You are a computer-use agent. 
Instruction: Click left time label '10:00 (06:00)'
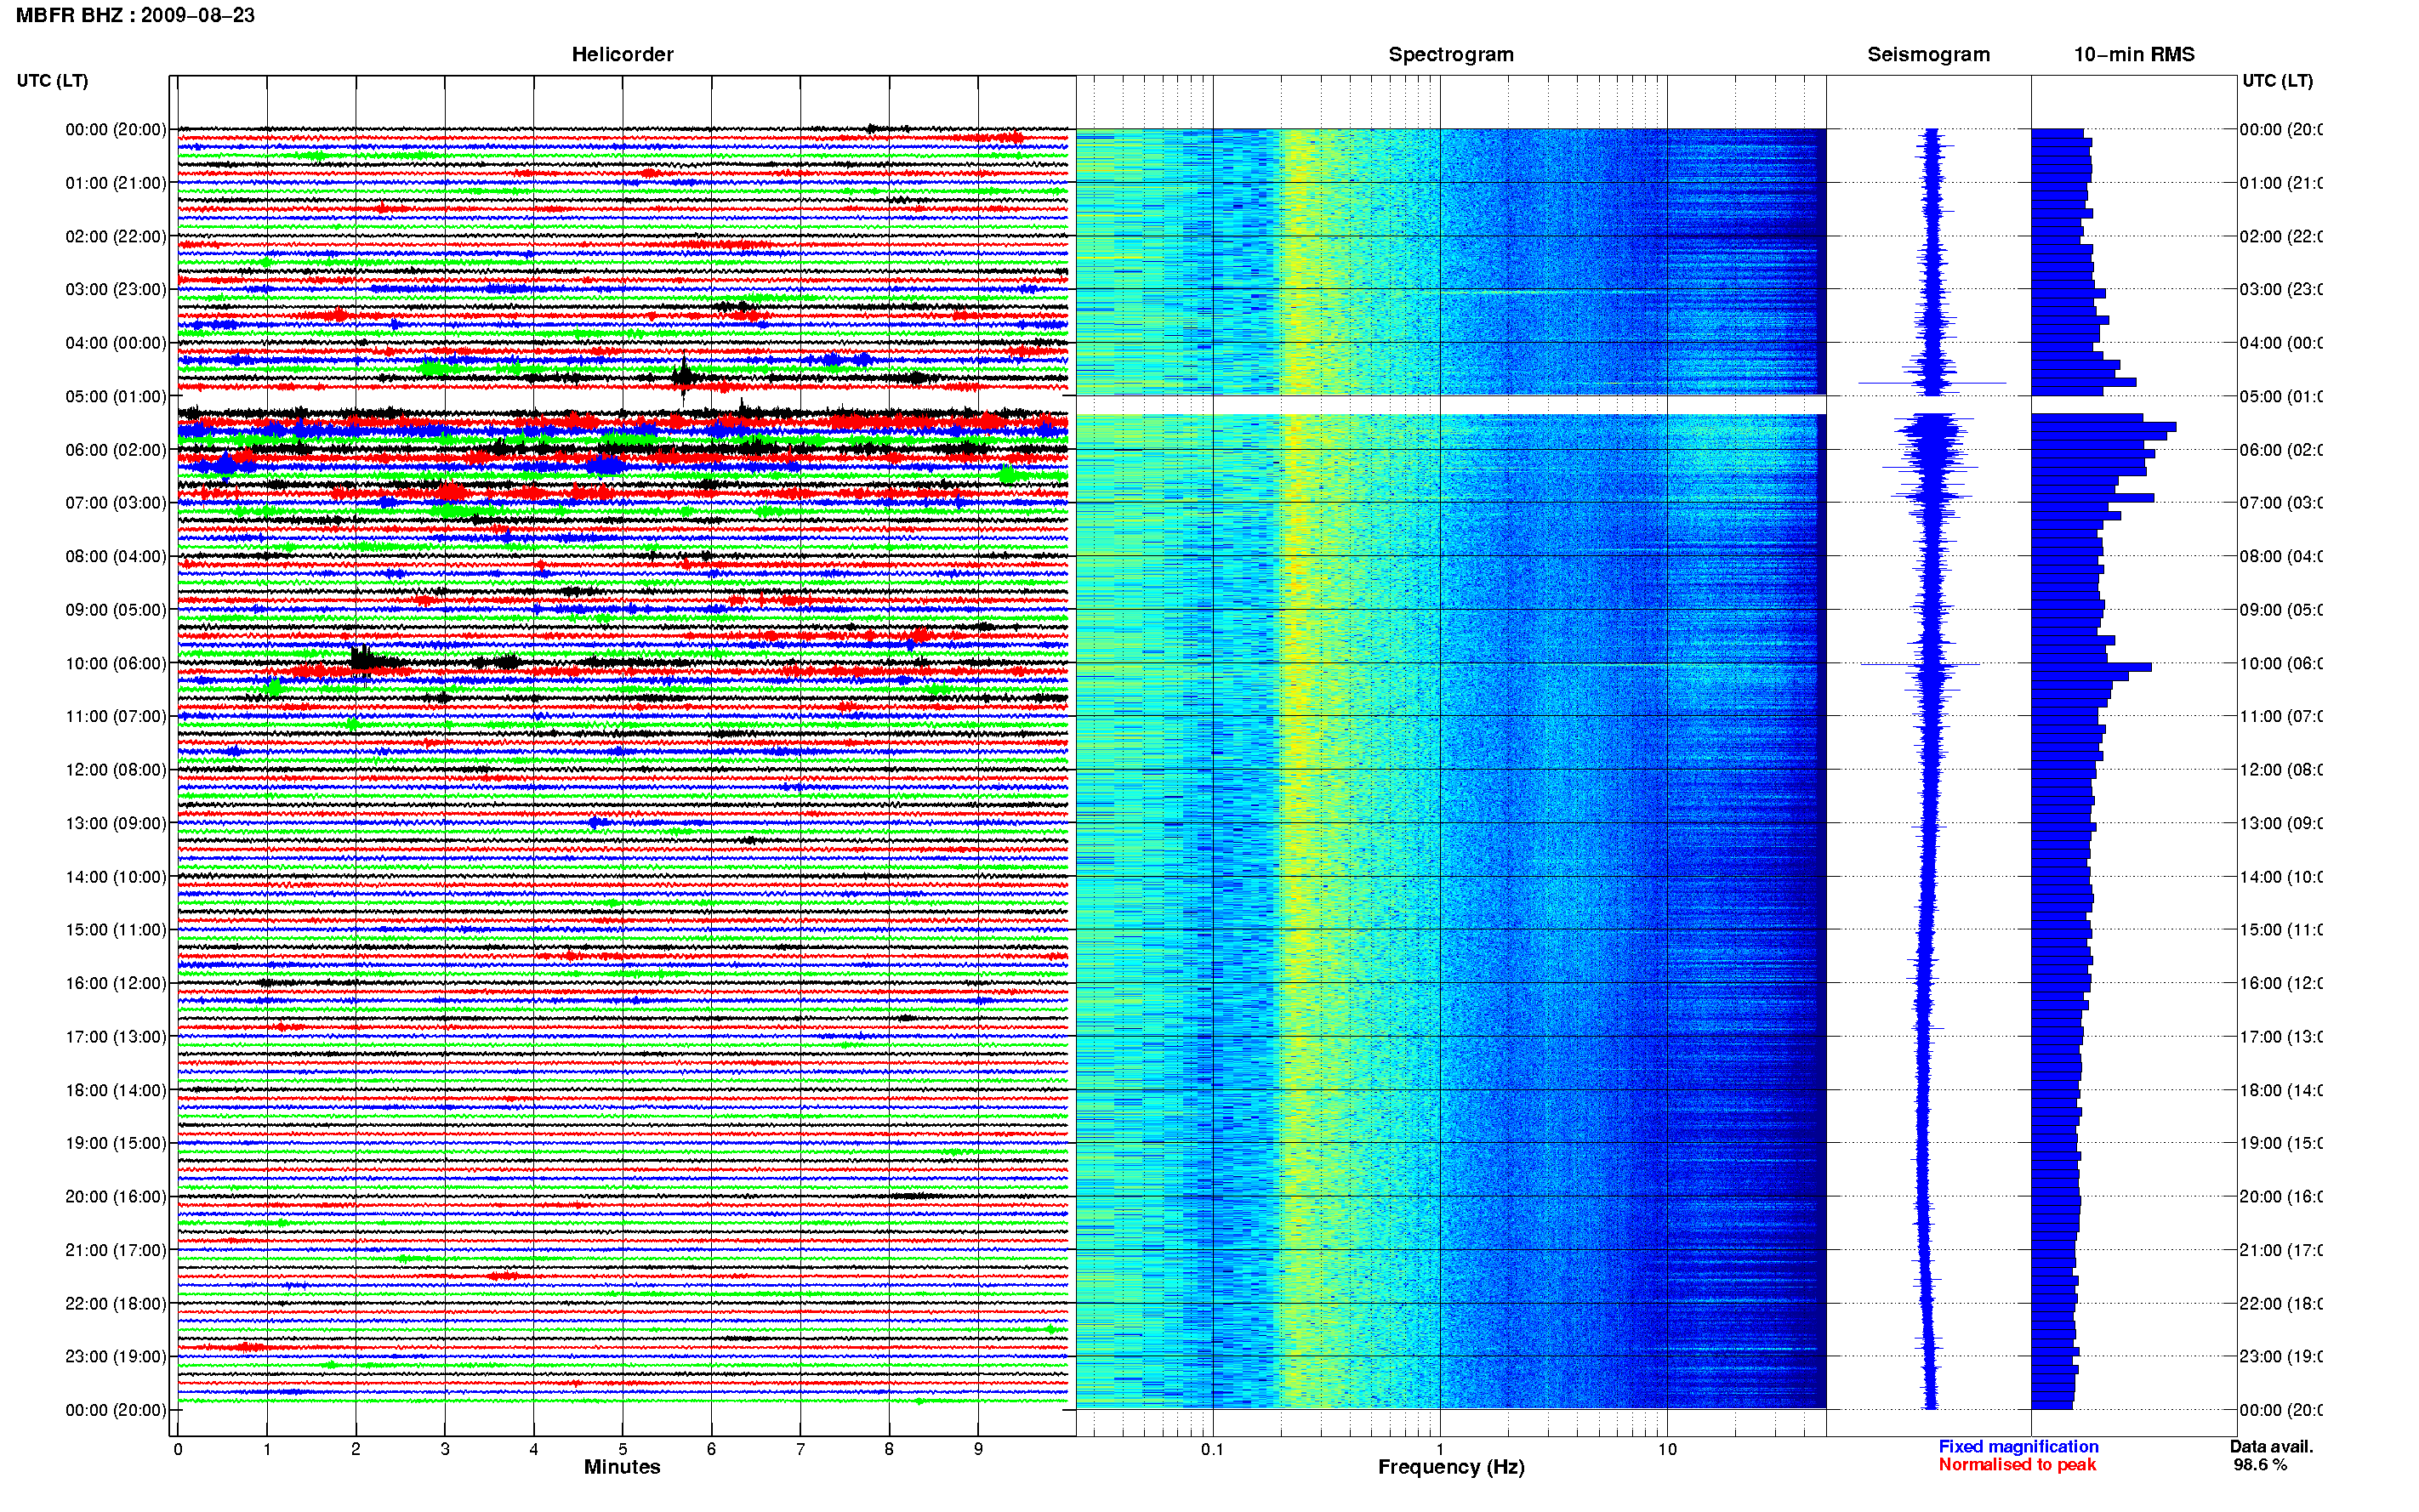coord(116,663)
